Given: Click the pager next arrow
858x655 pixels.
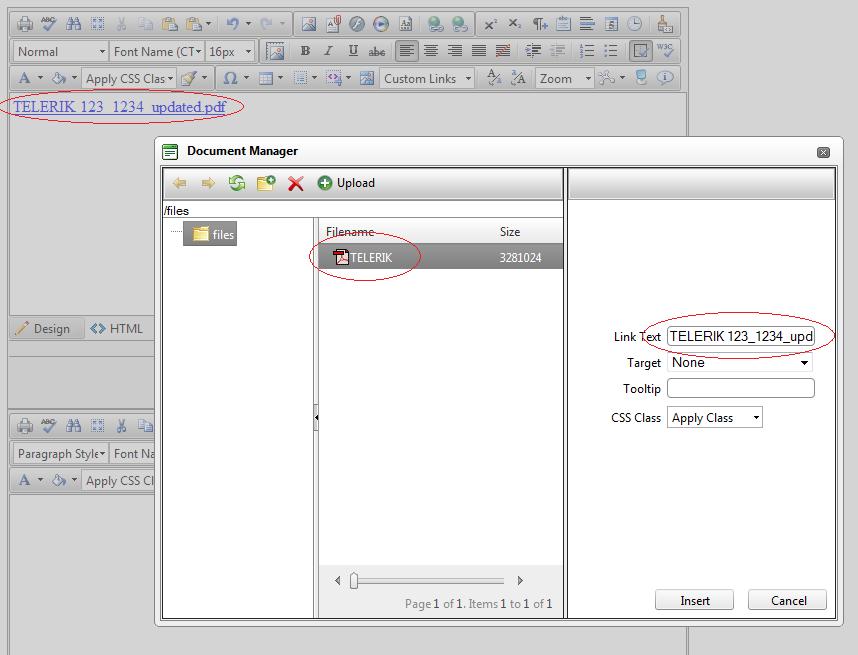Looking at the screenshot, I should [x=520, y=580].
